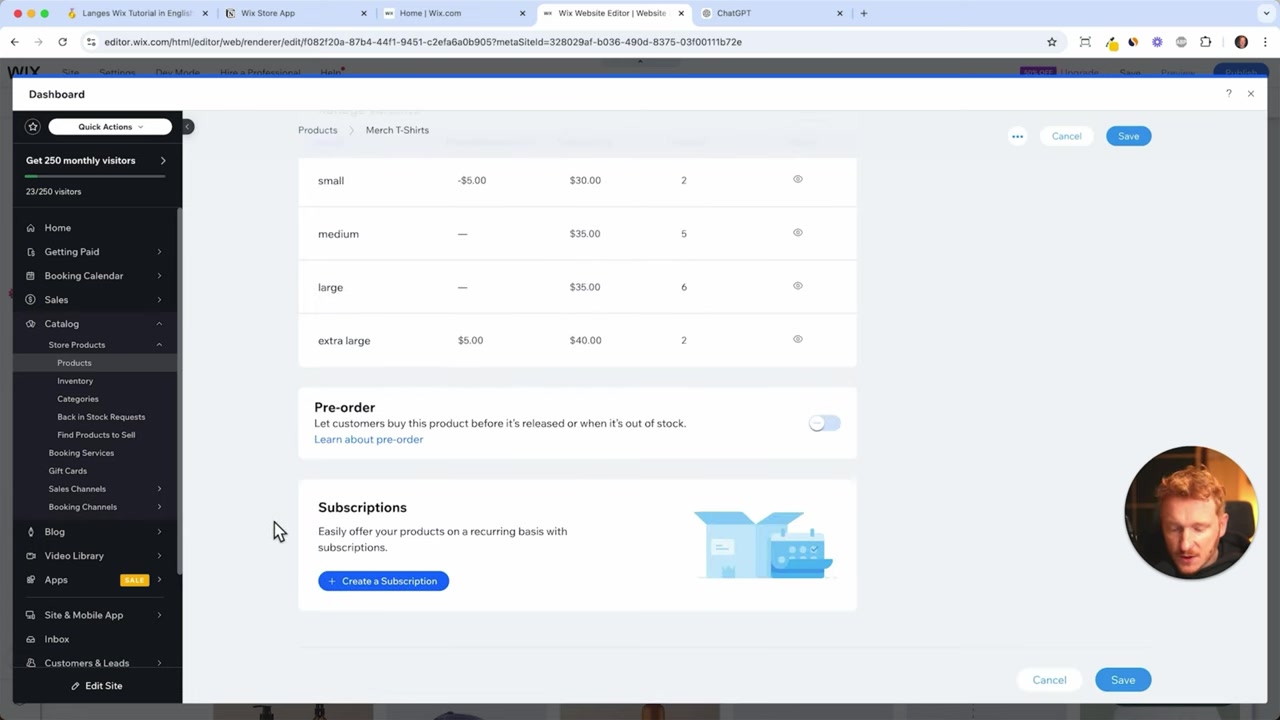Screen dimensions: 1280x720
Task: Switch to the Langes Wix Tutorial tab
Action: click(x=136, y=13)
